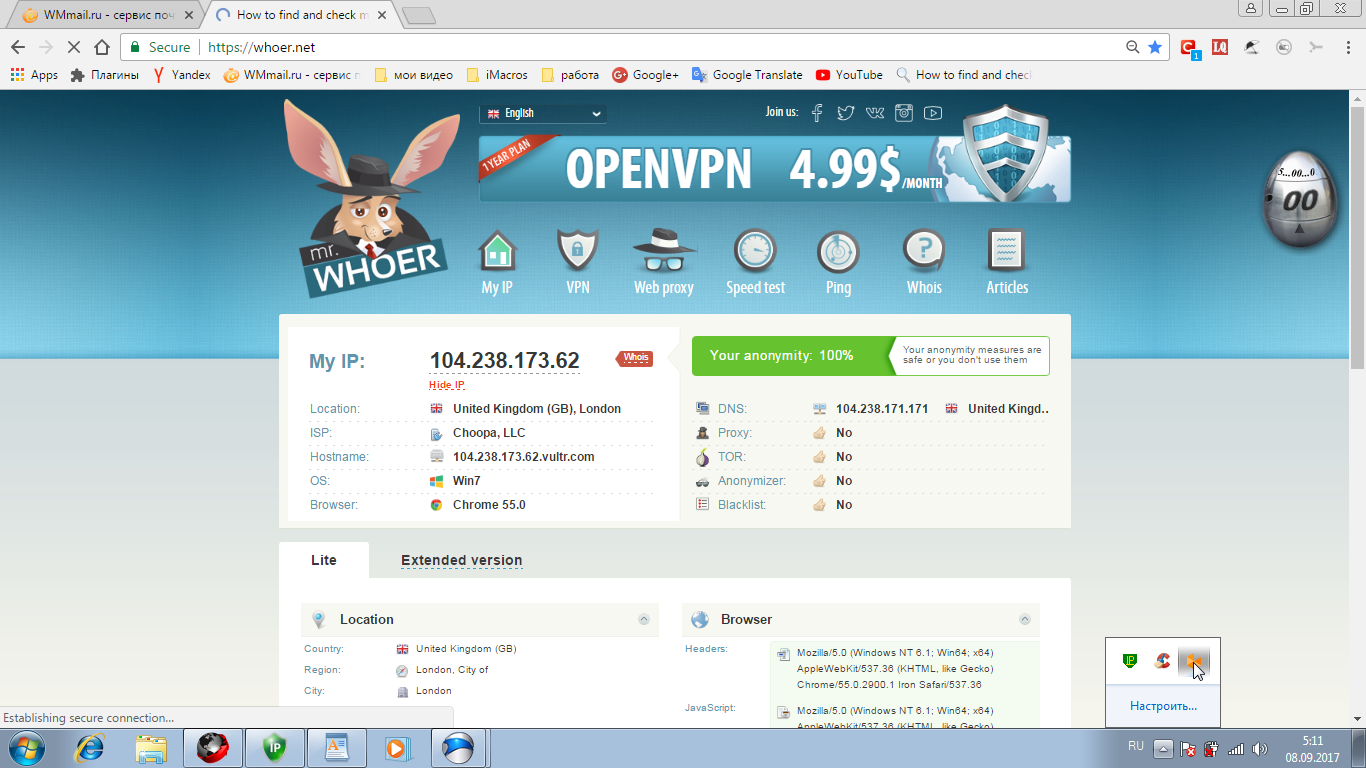Click the Your anonymity 100% bar

[x=790, y=356]
